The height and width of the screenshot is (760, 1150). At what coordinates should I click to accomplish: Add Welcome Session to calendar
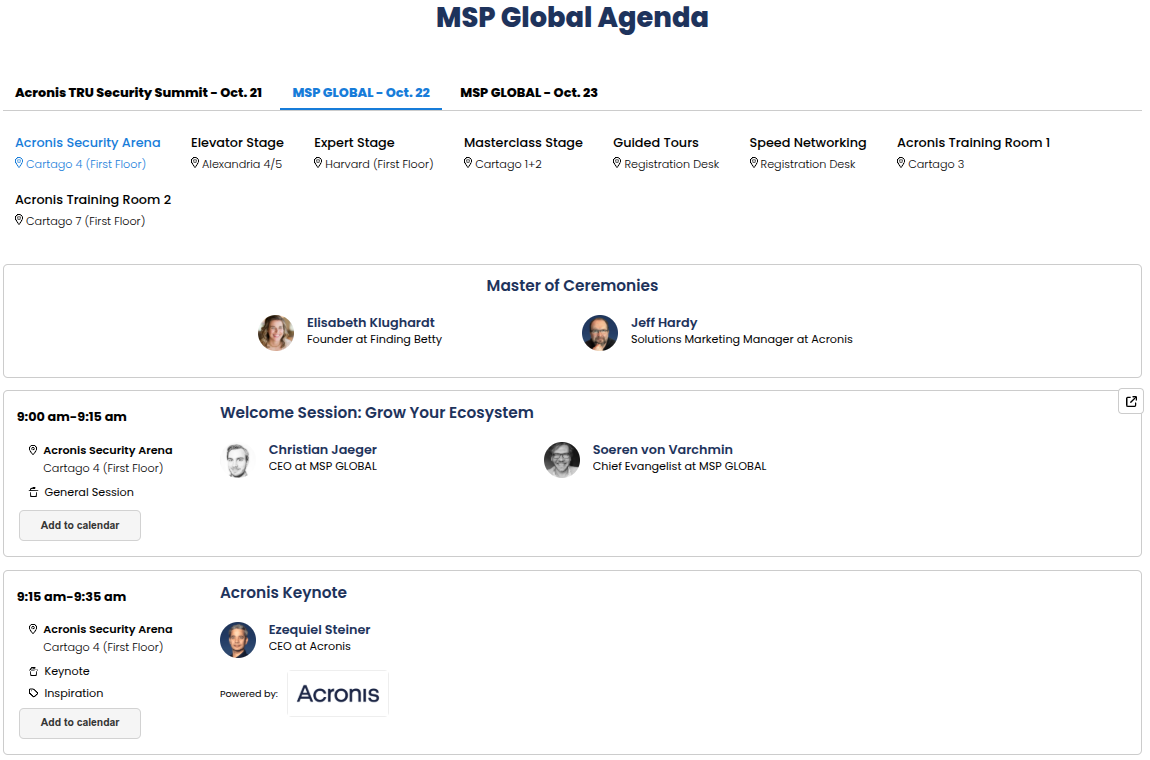[80, 526]
